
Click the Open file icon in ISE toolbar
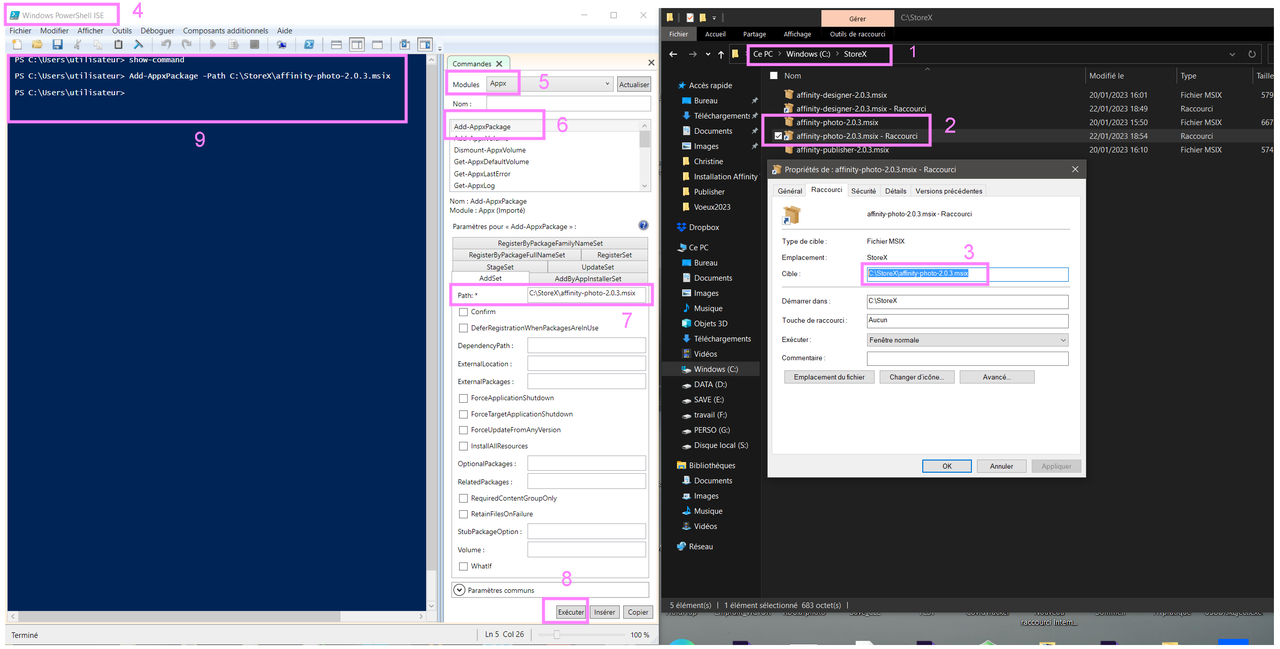click(37, 44)
